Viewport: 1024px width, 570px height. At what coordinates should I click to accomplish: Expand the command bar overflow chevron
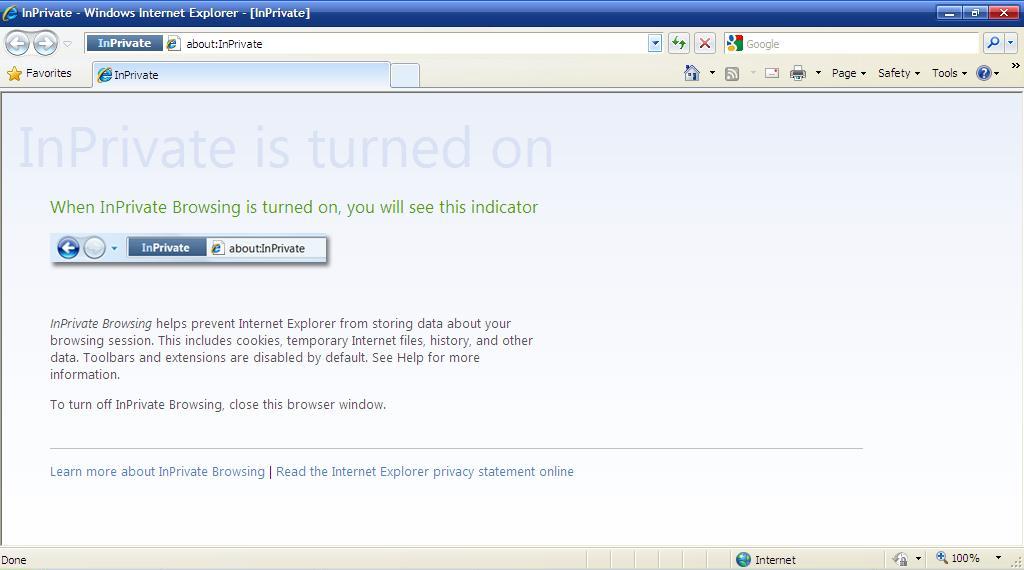pos(1016,66)
